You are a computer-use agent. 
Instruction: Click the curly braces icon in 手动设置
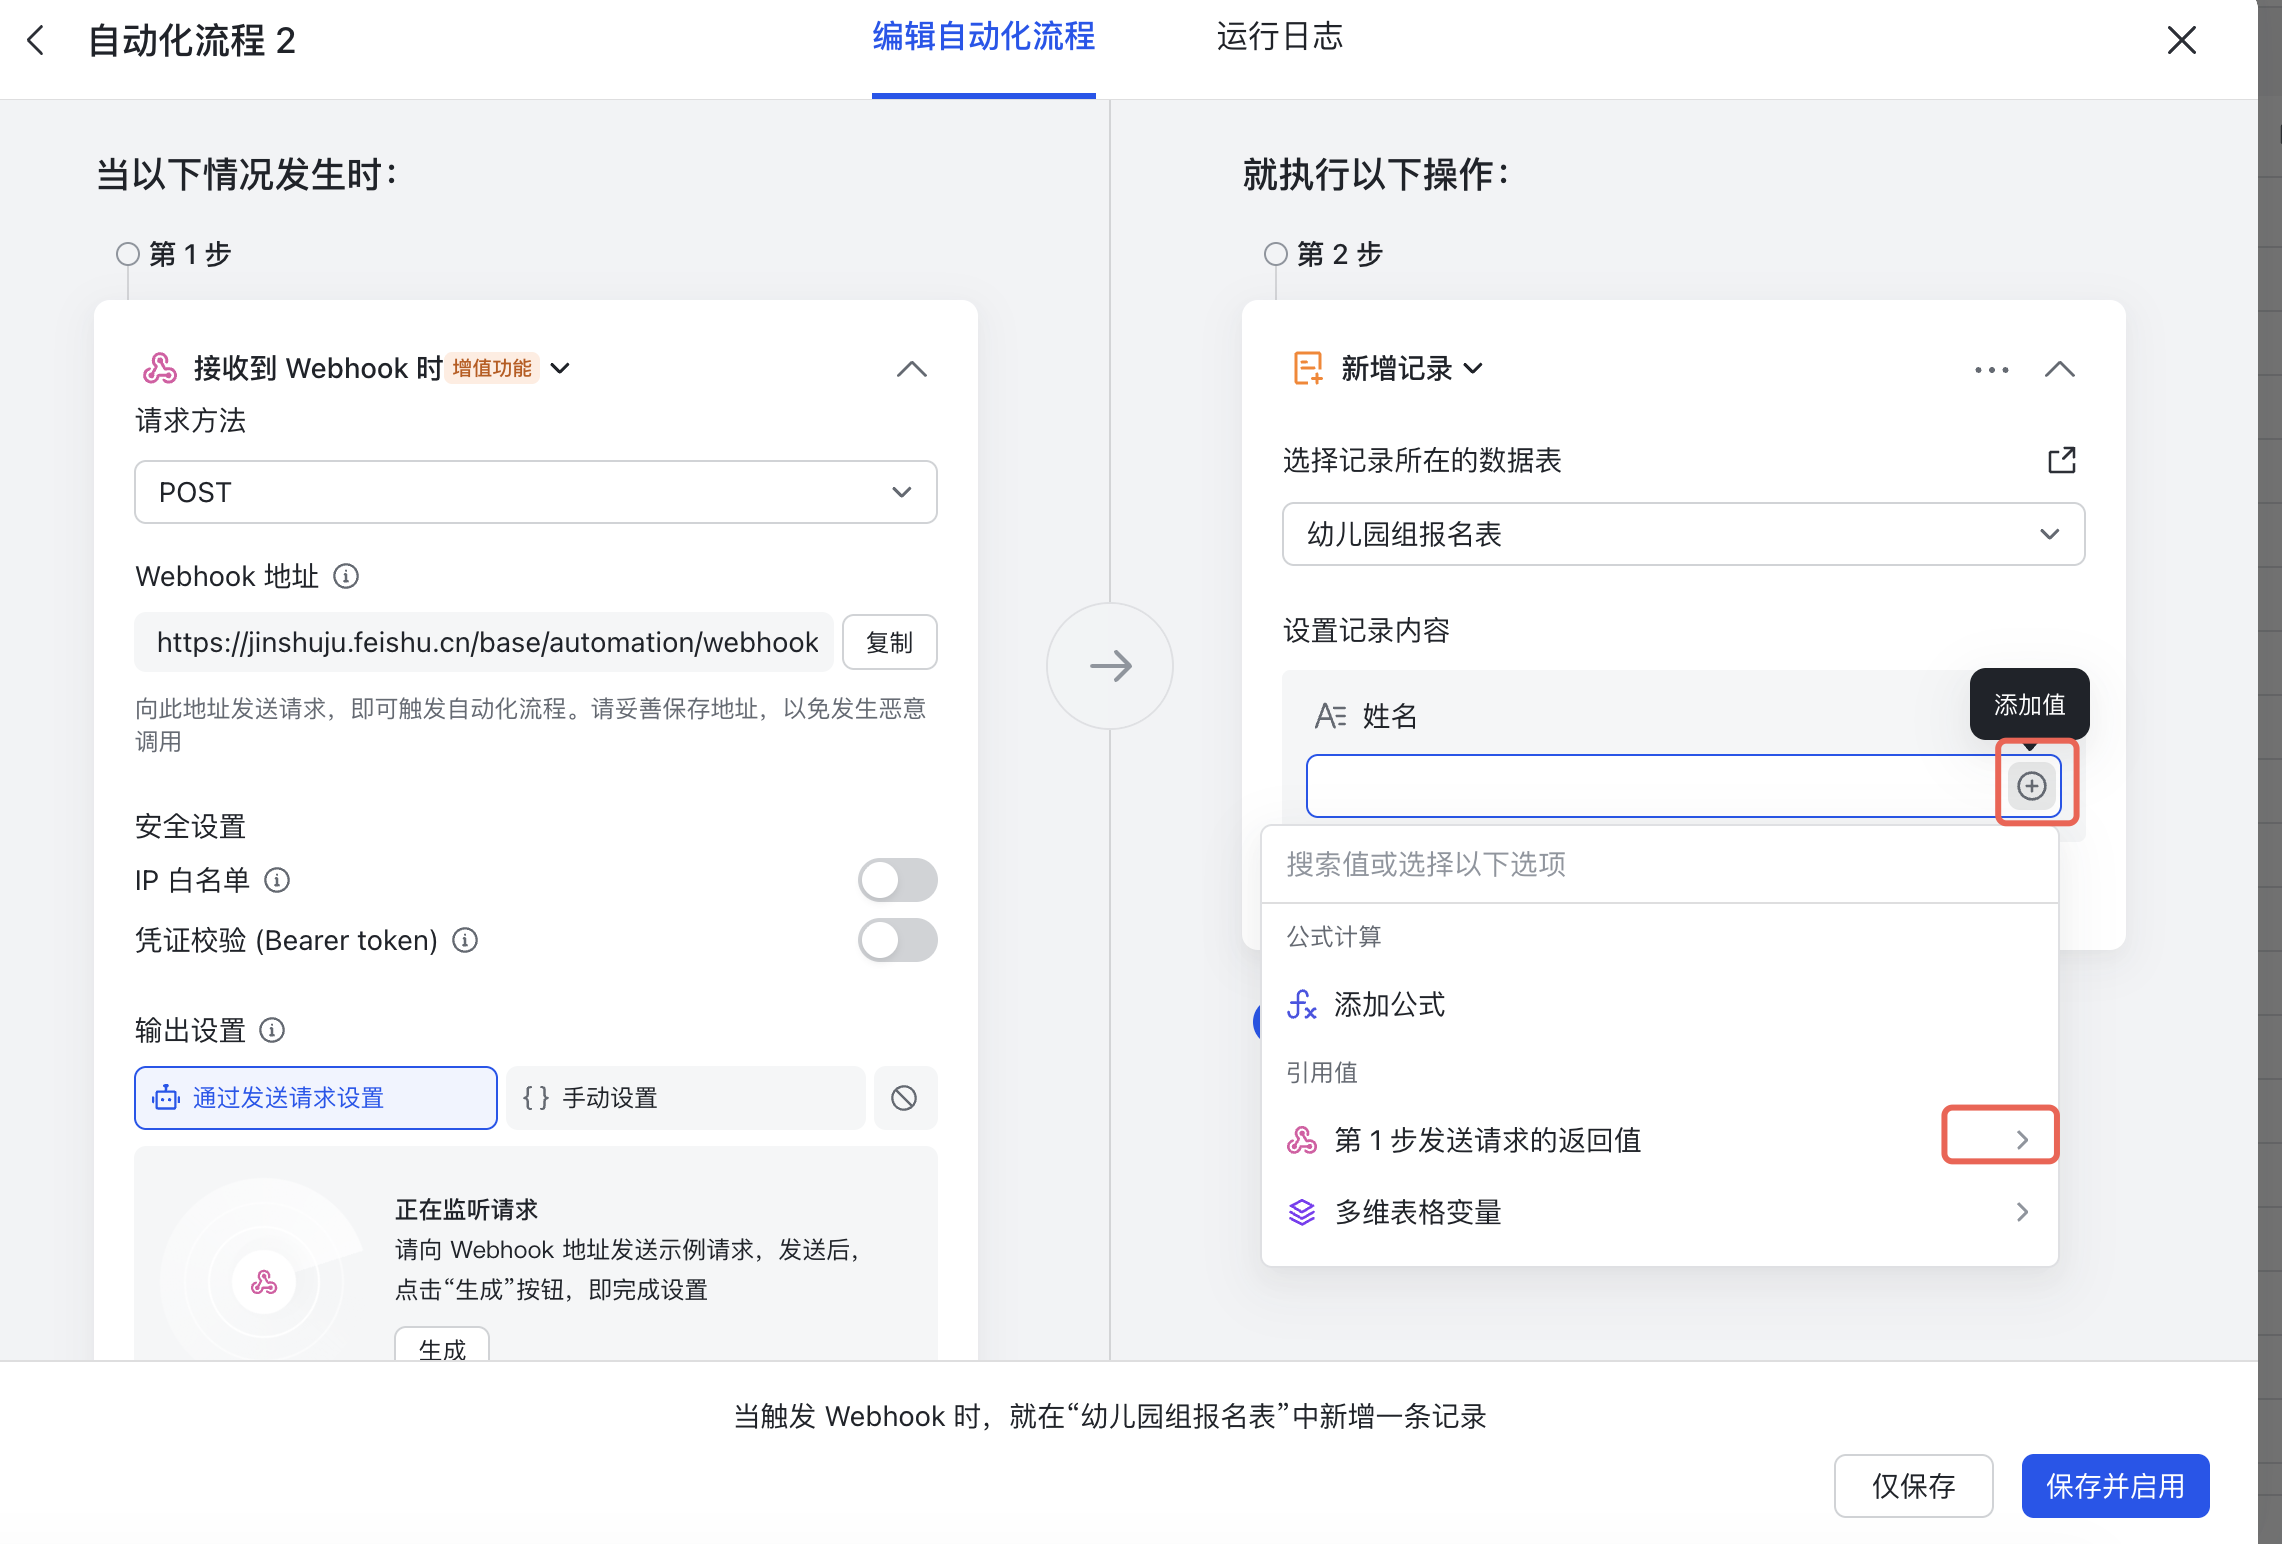536,1098
